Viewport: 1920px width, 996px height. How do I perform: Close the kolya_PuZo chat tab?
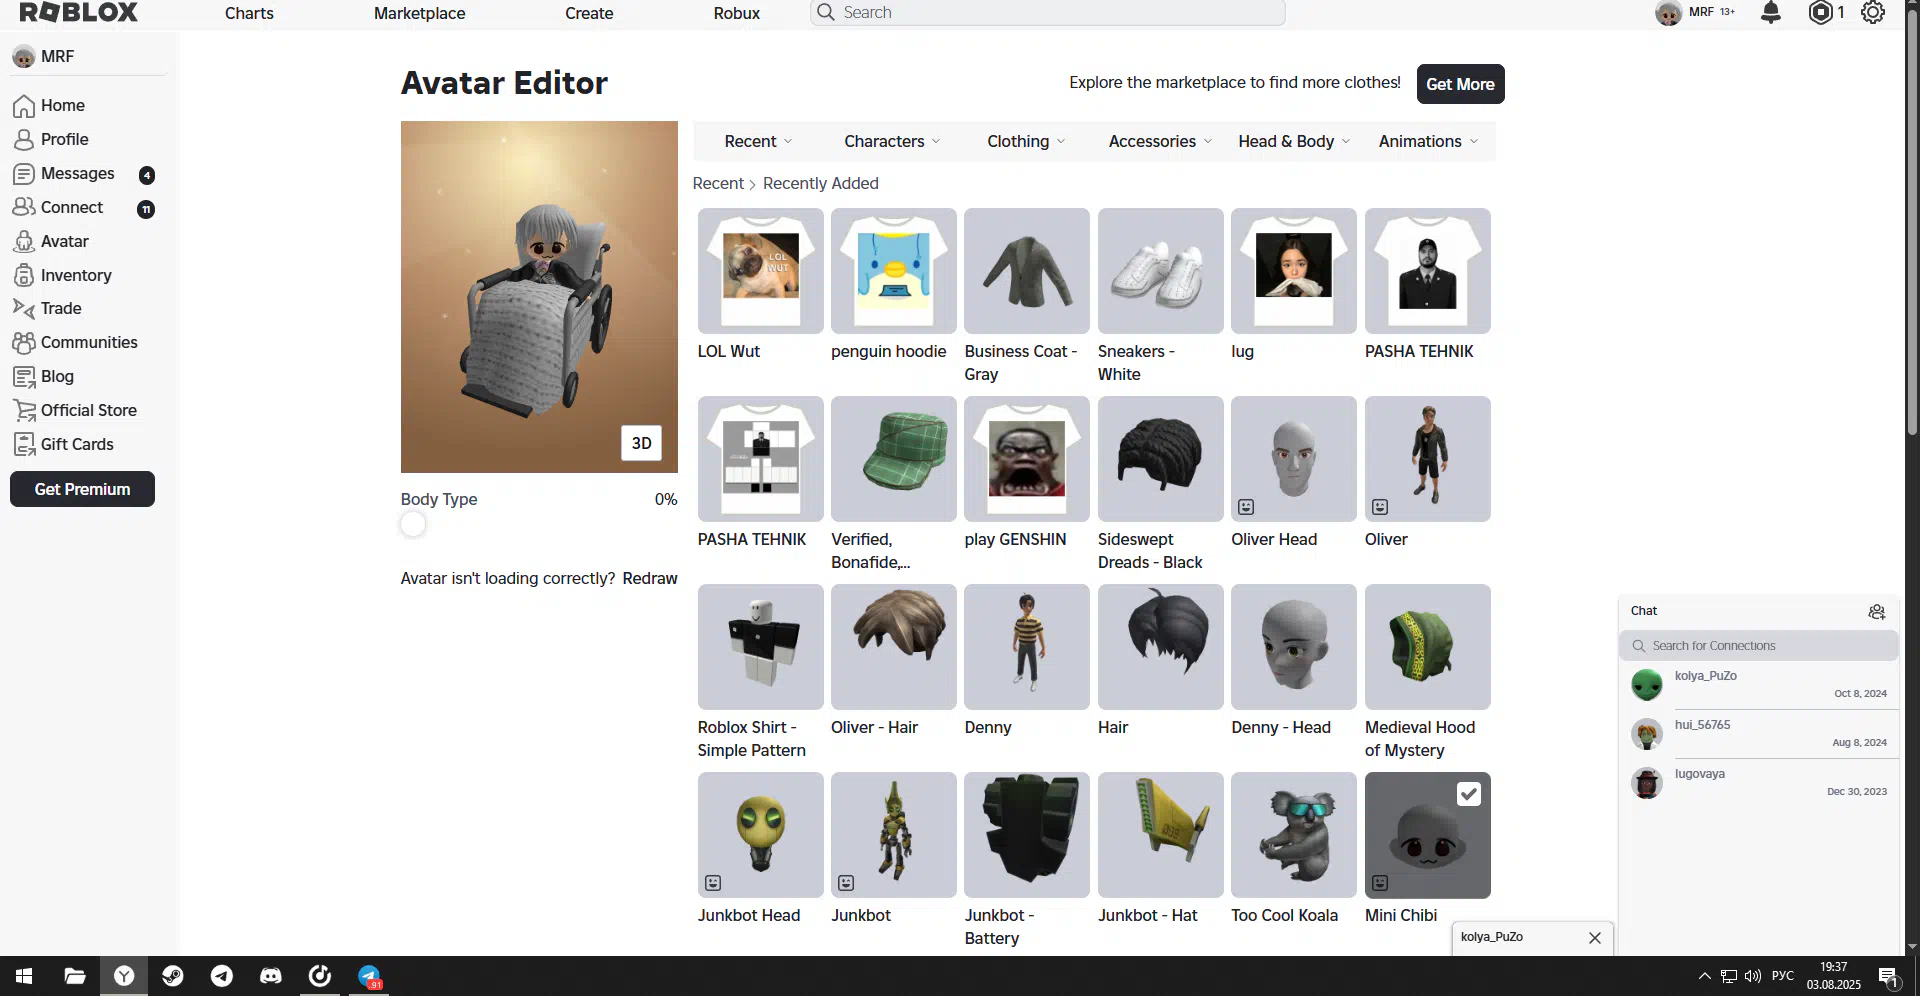(x=1595, y=938)
